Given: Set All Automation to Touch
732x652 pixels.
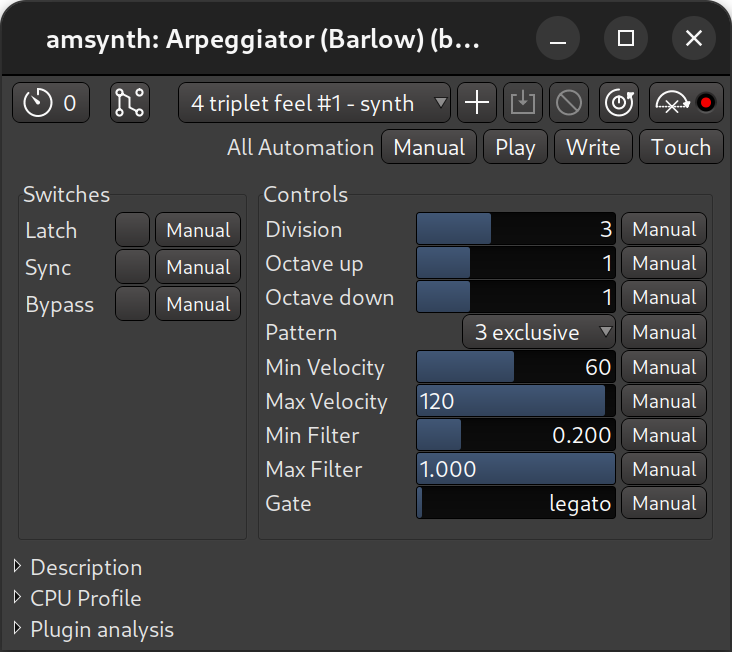Looking at the screenshot, I should coord(681,147).
